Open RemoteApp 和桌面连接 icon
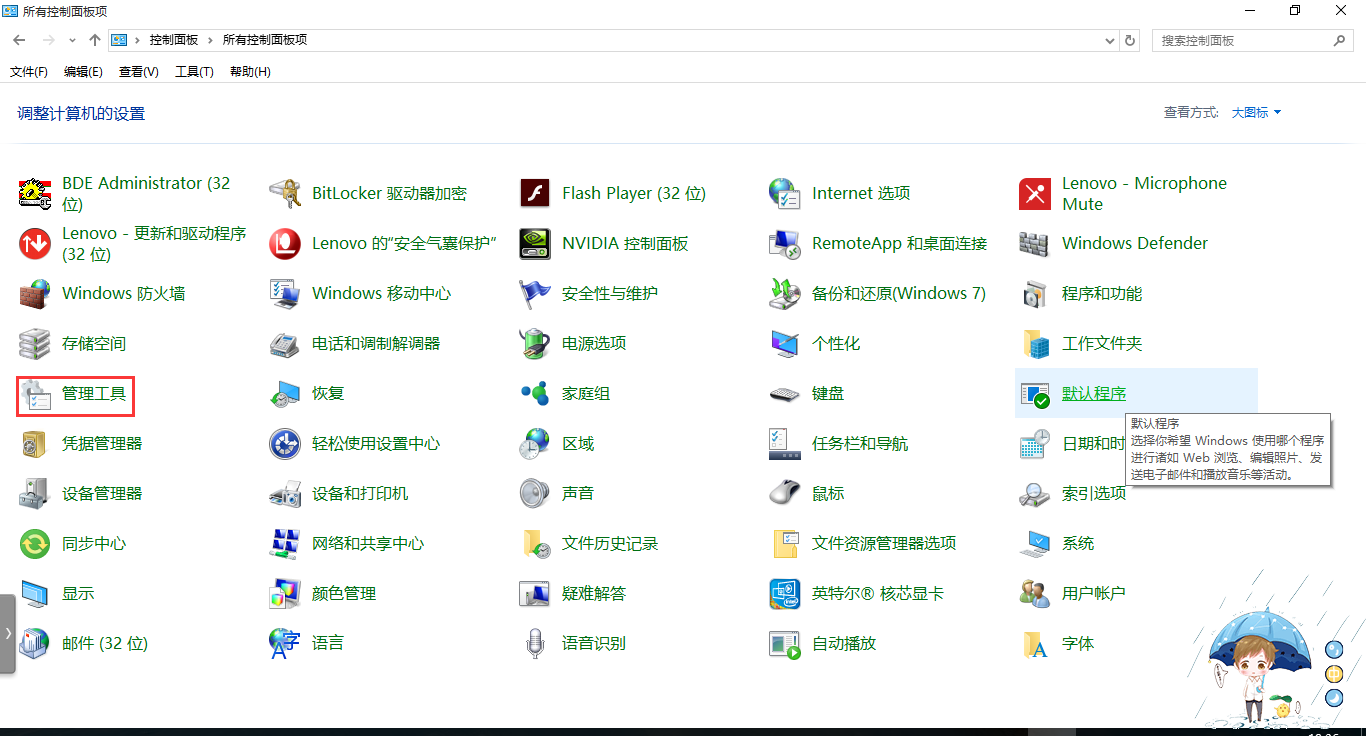This screenshot has width=1366, height=736. coord(785,243)
